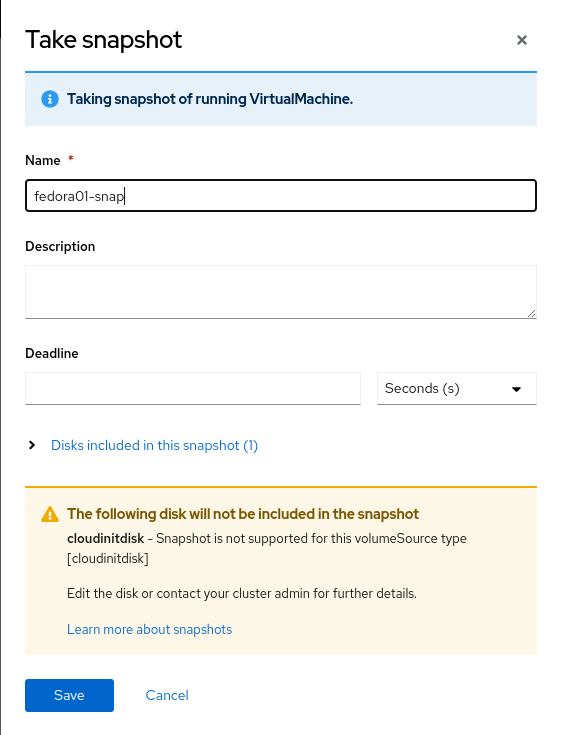Focus the Name field containing fedora01-snap
Viewport: 561px width, 735px height.
pos(281,195)
